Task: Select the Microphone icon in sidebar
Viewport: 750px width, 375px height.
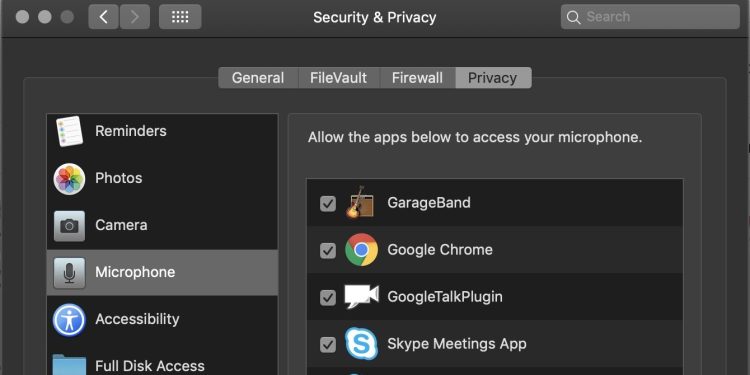Action: (x=69, y=273)
